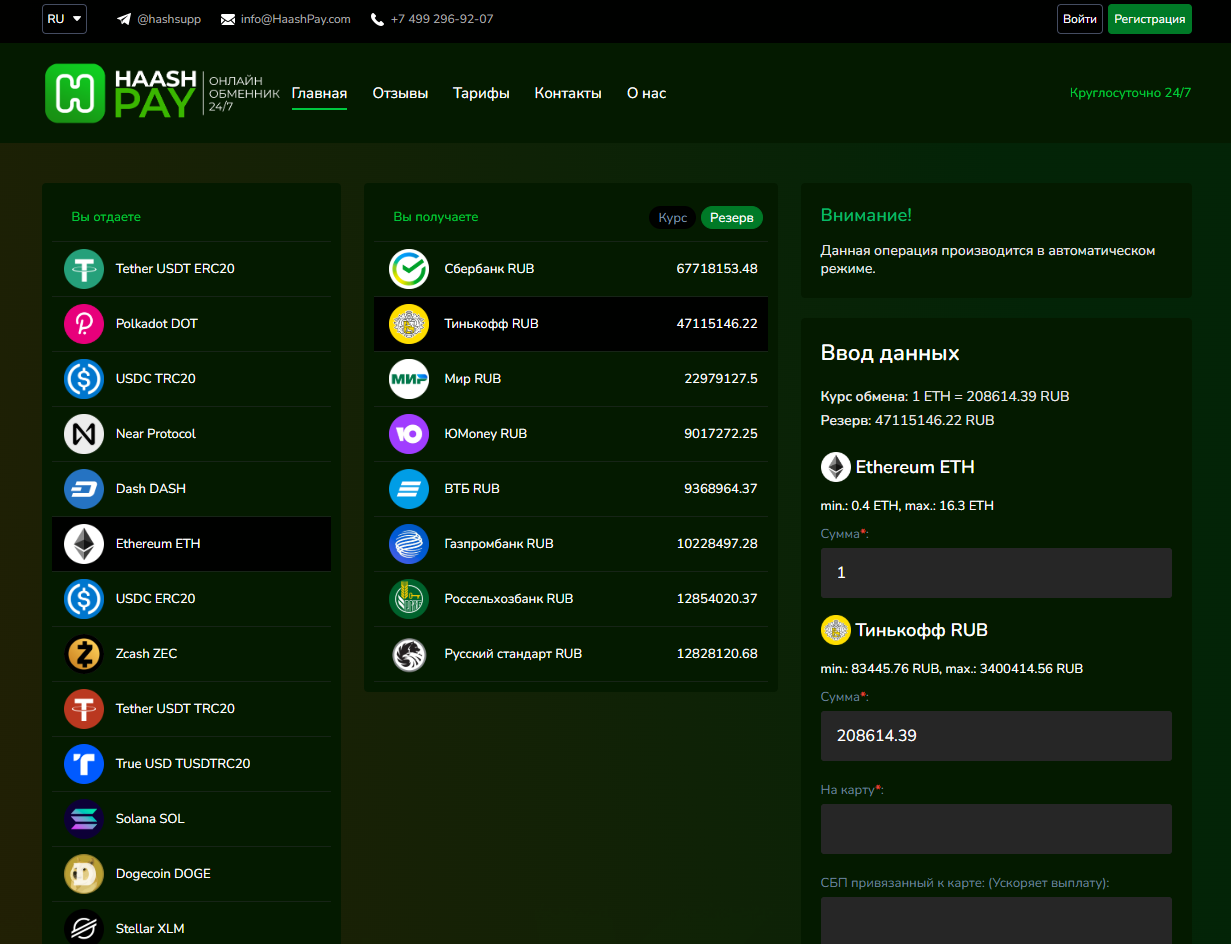This screenshot has height=944, width=1231.
Task: Click the Войти button
Action: [1080, 19]
